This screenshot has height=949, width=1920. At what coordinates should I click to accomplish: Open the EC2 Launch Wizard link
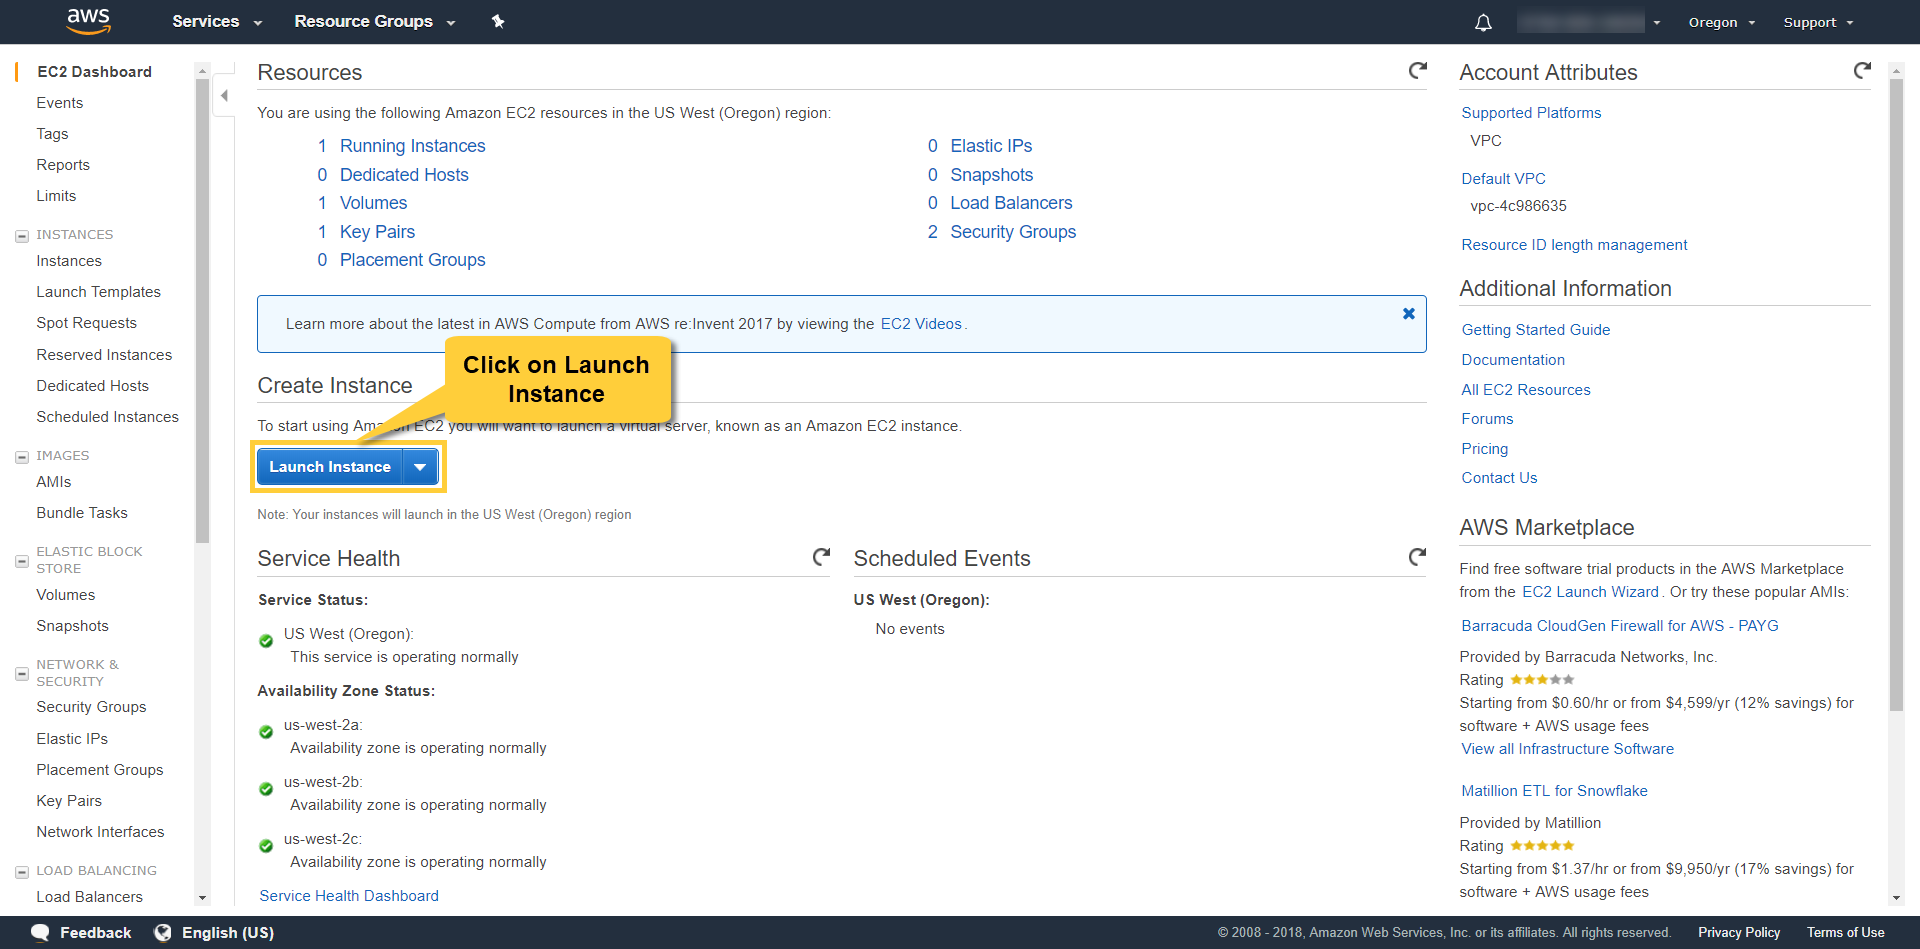[1590, 592]
